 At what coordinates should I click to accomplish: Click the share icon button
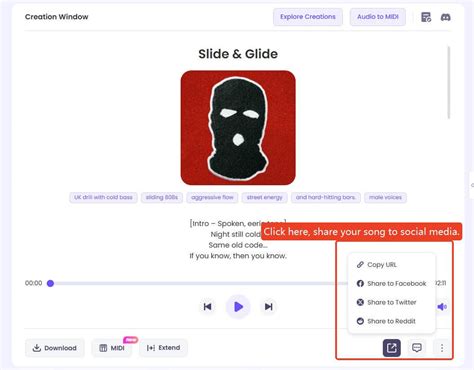click(x=392, y=348)
